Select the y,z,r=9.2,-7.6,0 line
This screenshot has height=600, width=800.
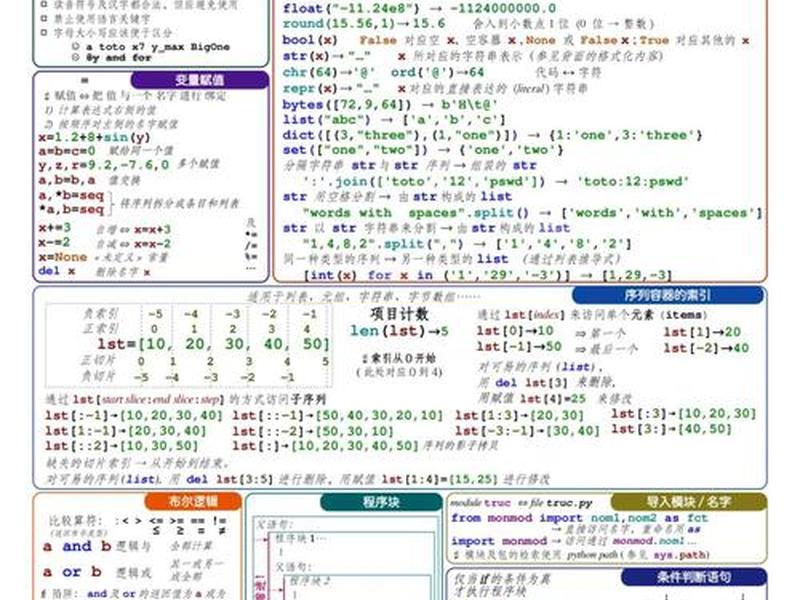click(104, 165)
